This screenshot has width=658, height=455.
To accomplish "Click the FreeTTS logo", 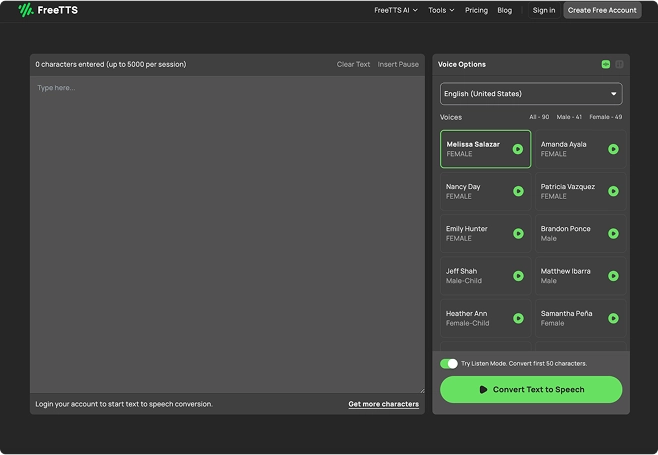I will point(48,10).
